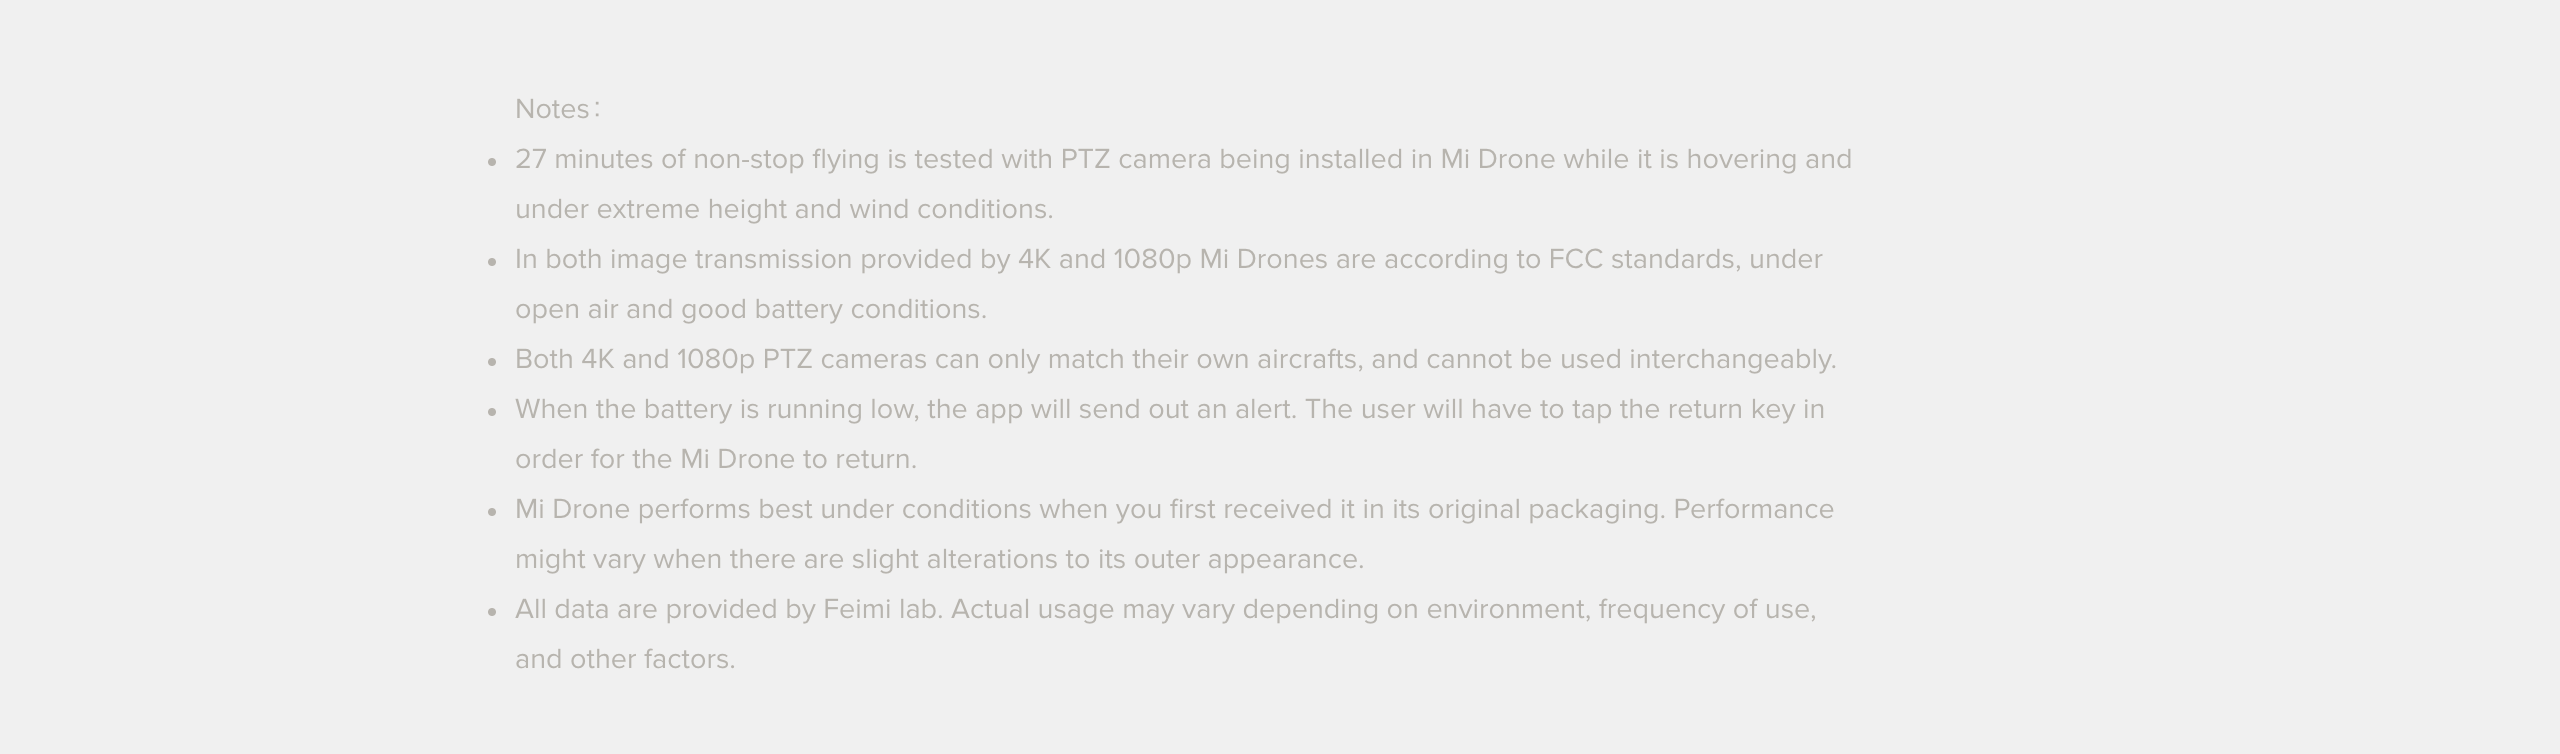
Task: Click the word 'Performance' in the packaging note
Action: [1753, 509]
